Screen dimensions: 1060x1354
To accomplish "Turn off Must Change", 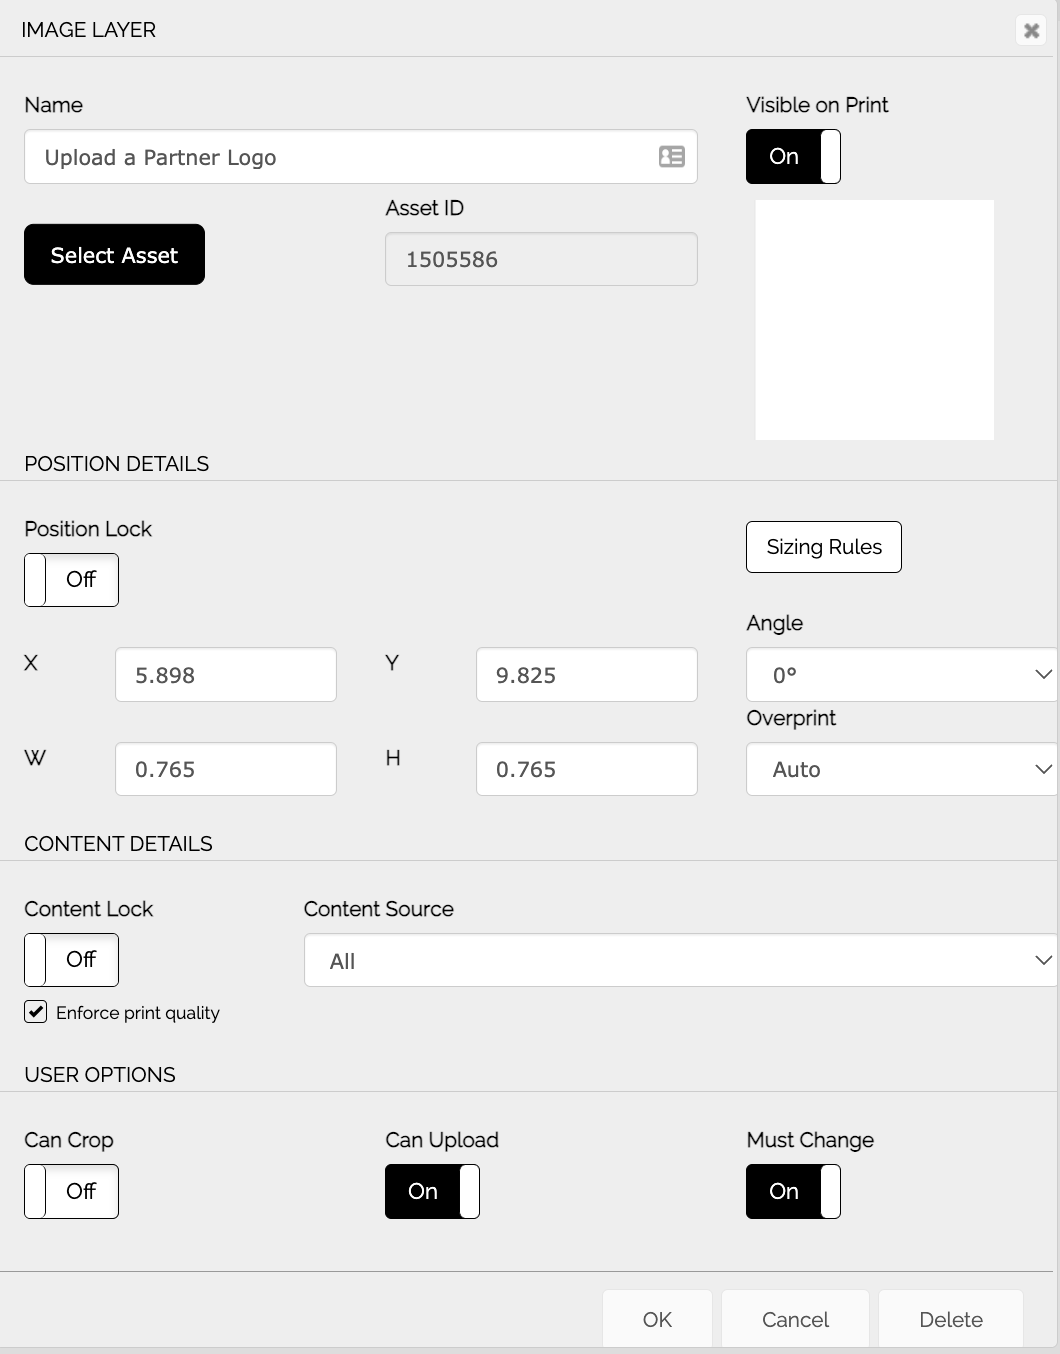I will tap(793, 1192).
